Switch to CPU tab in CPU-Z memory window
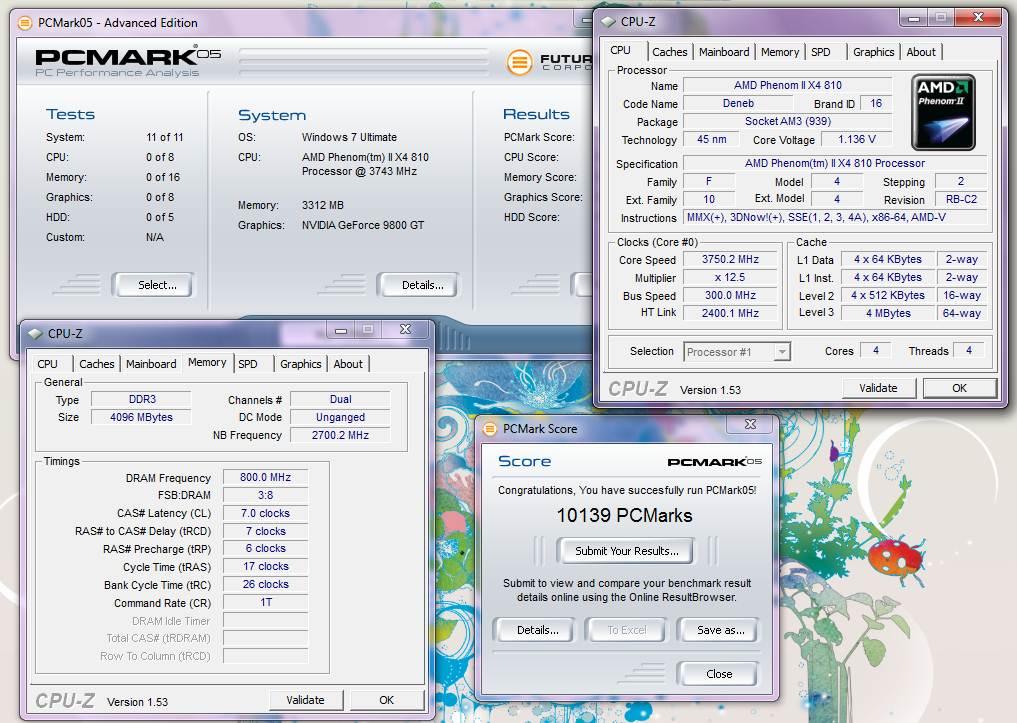 [x=47, y=364]
